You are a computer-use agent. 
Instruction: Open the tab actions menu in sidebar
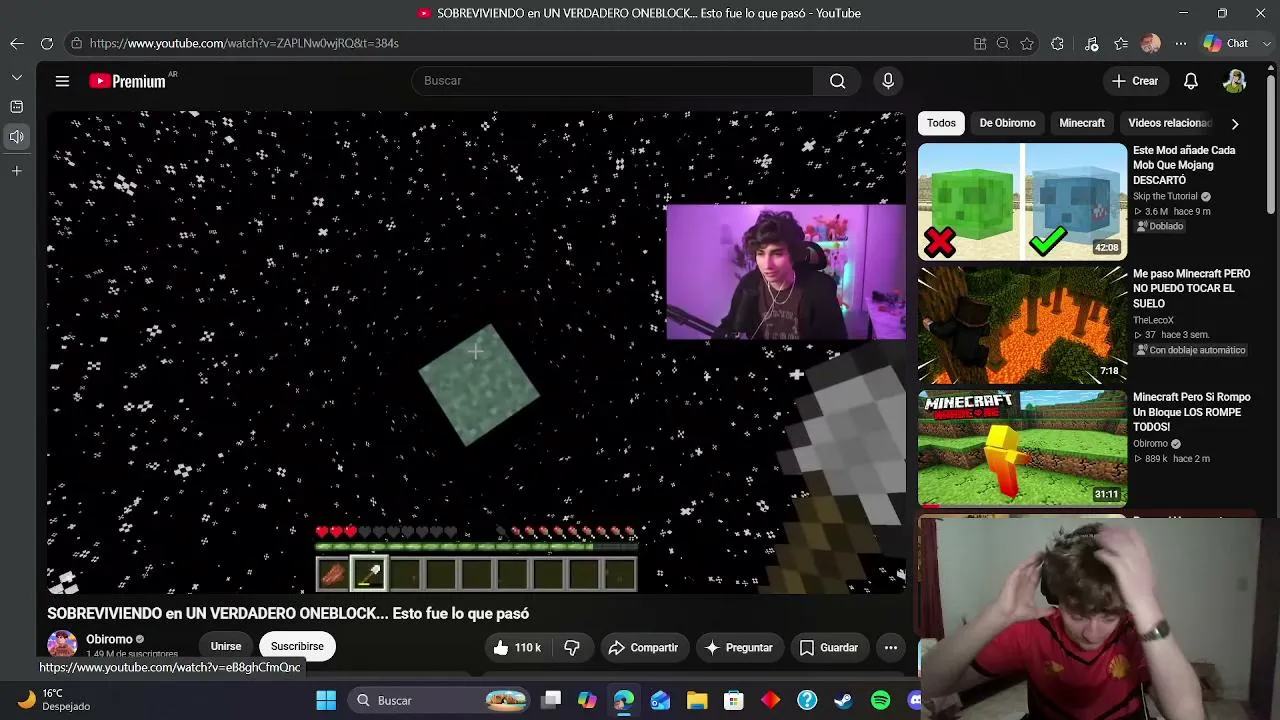(17, 77)
